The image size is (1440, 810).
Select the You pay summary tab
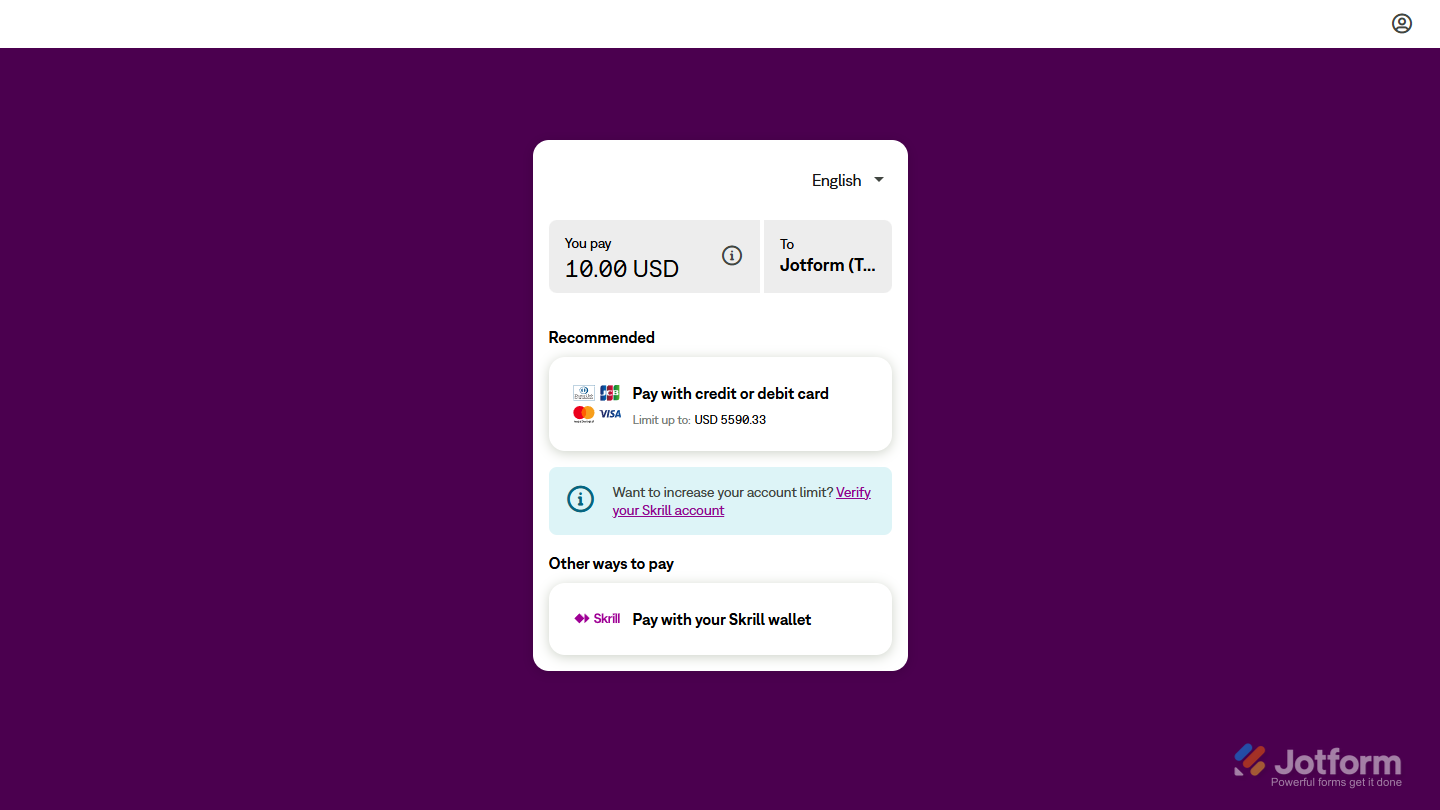pos(654,256)
